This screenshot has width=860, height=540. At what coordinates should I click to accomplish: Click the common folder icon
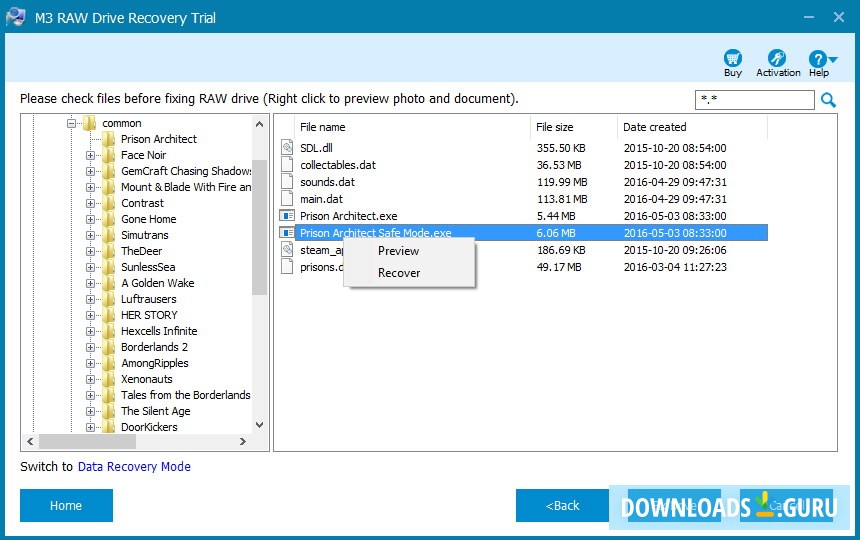89,123
